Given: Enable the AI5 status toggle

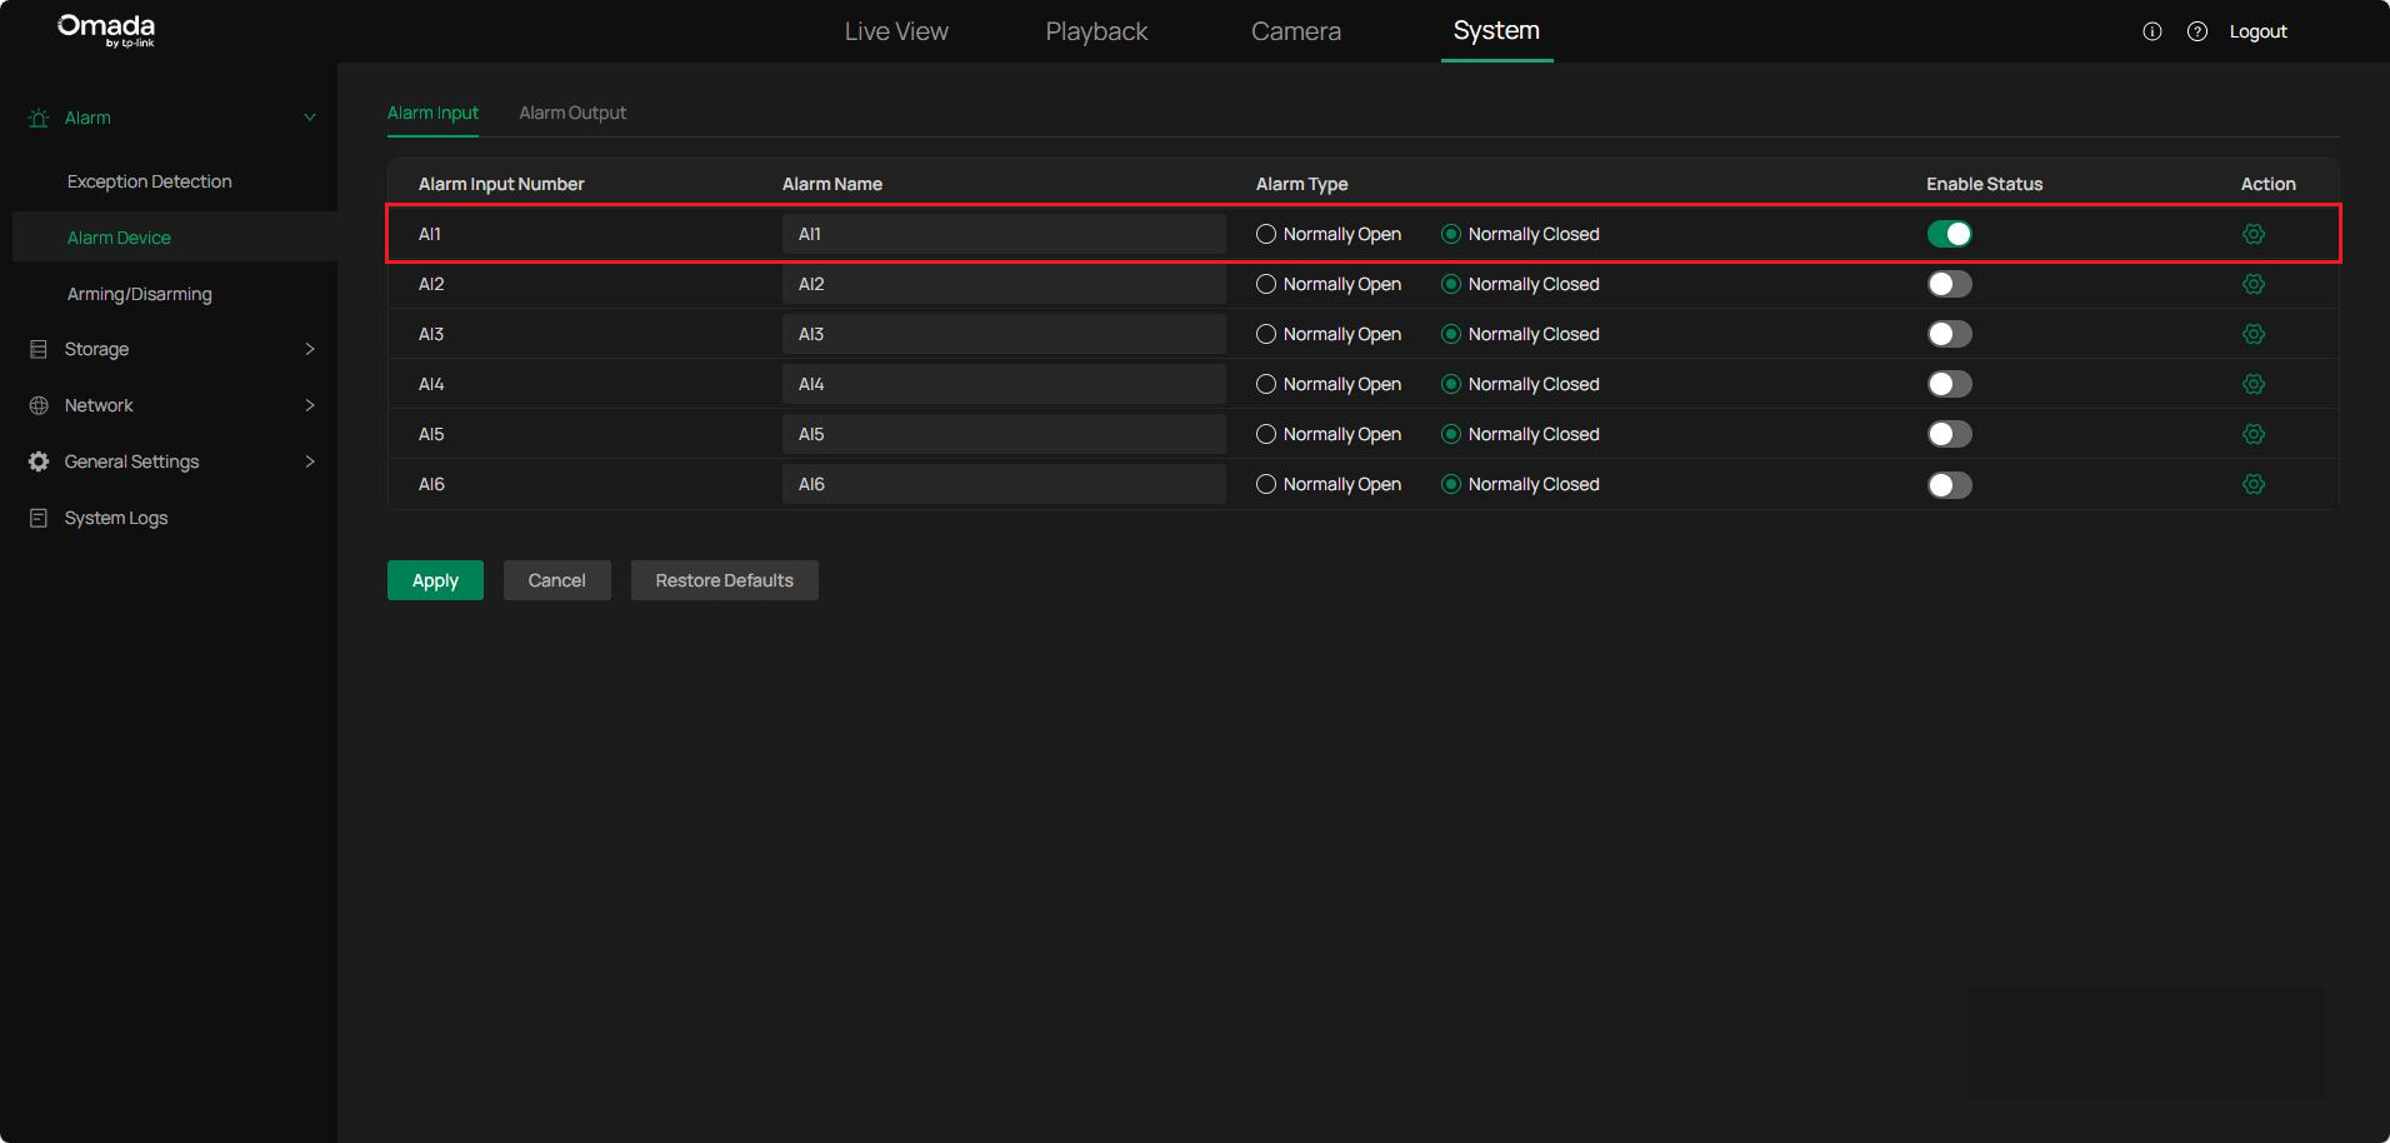Looking at the screenshot, I should (1949, 434).
